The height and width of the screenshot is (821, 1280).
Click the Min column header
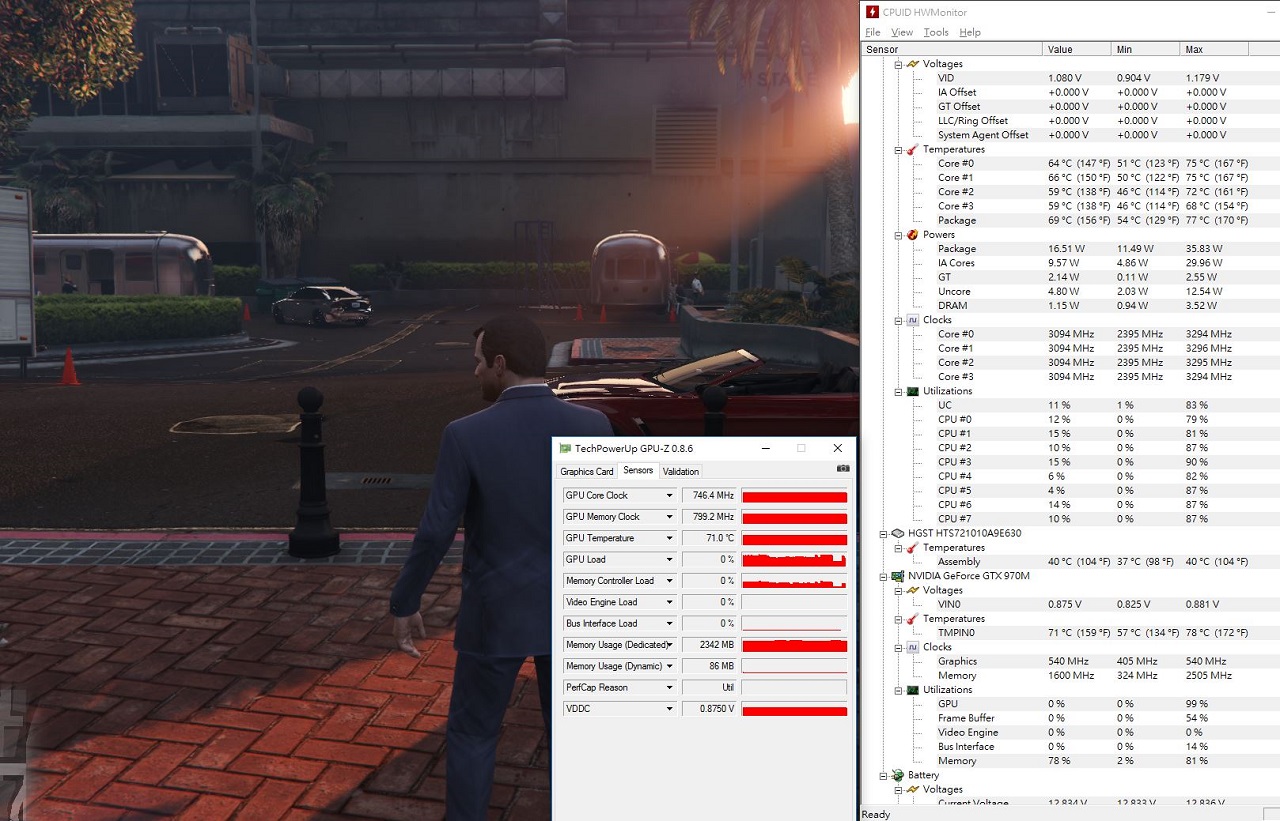pos(1145,49)
